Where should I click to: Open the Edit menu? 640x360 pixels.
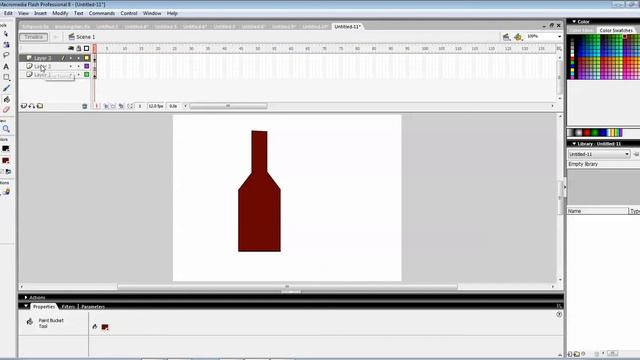pyautogui.click(x=8, y=13)
